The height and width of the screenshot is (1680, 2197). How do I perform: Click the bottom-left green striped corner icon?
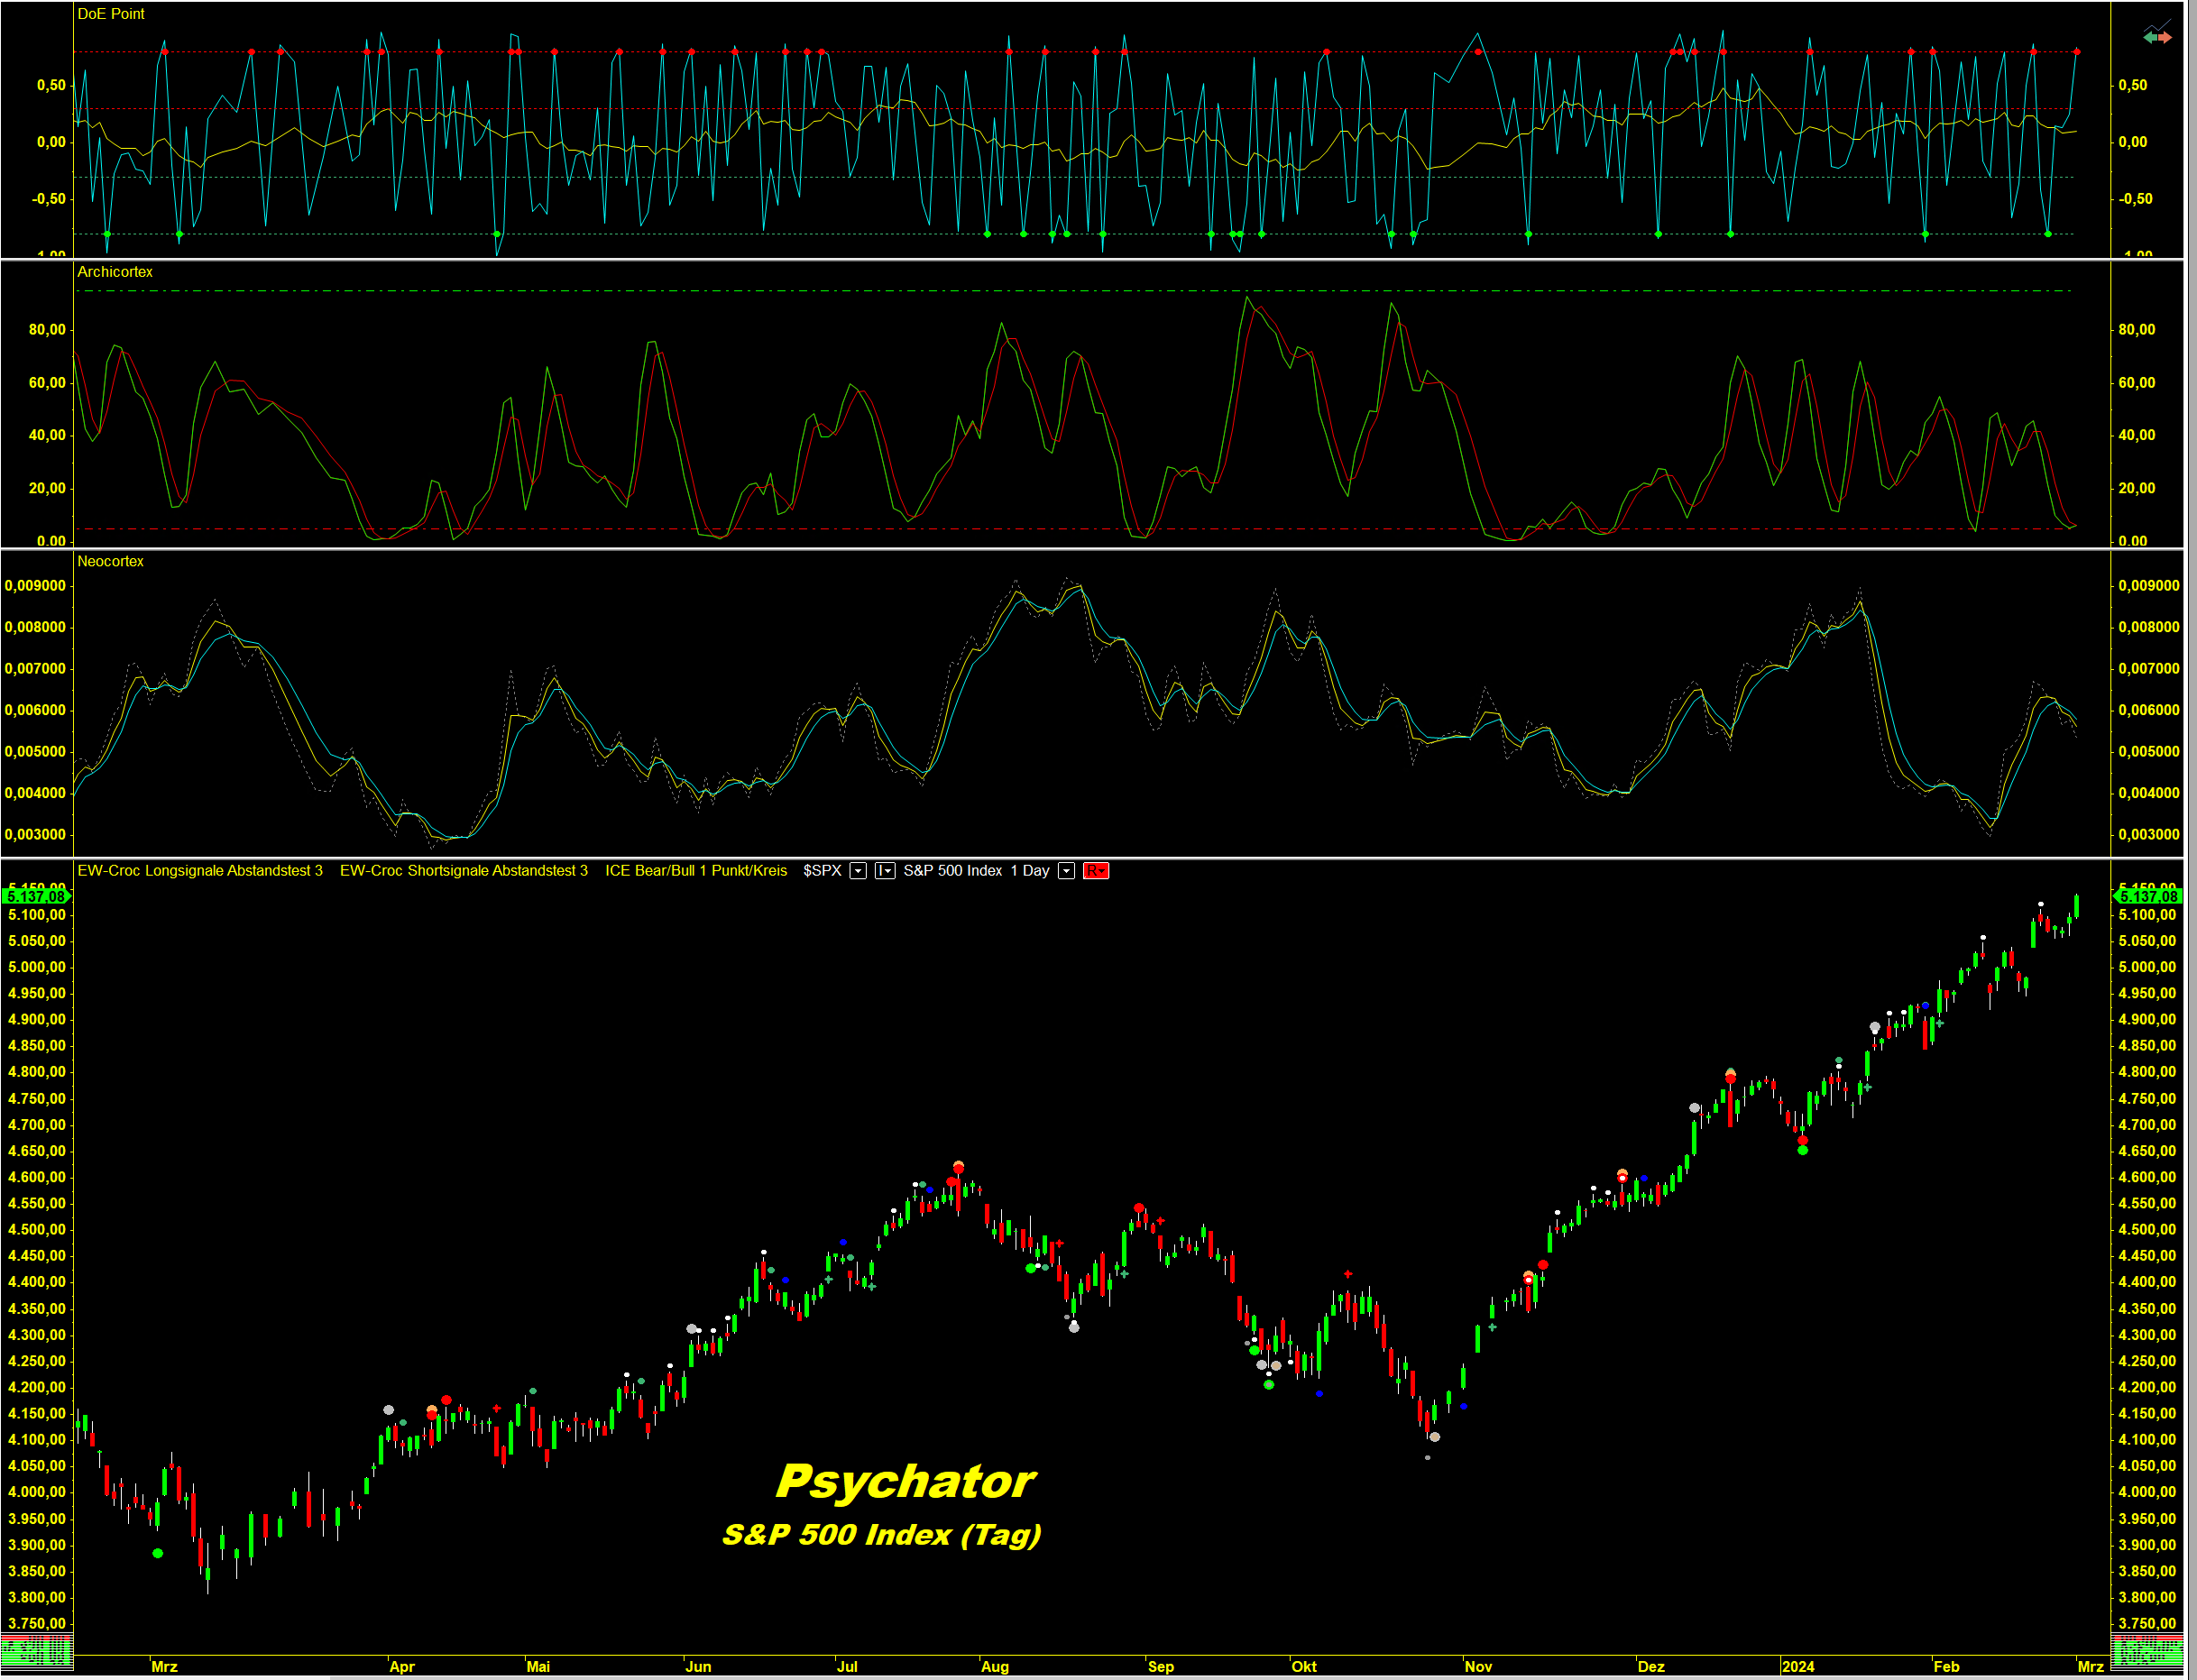point(36,1652)
